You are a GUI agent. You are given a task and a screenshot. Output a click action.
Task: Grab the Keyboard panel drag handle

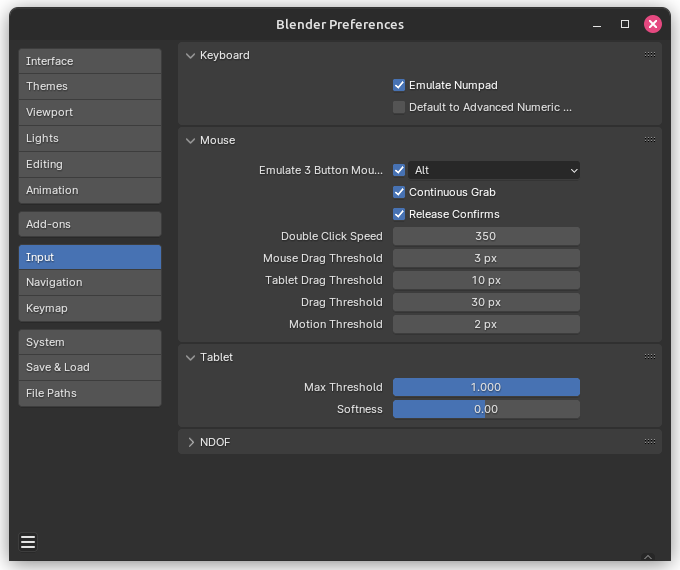point(649,55)
